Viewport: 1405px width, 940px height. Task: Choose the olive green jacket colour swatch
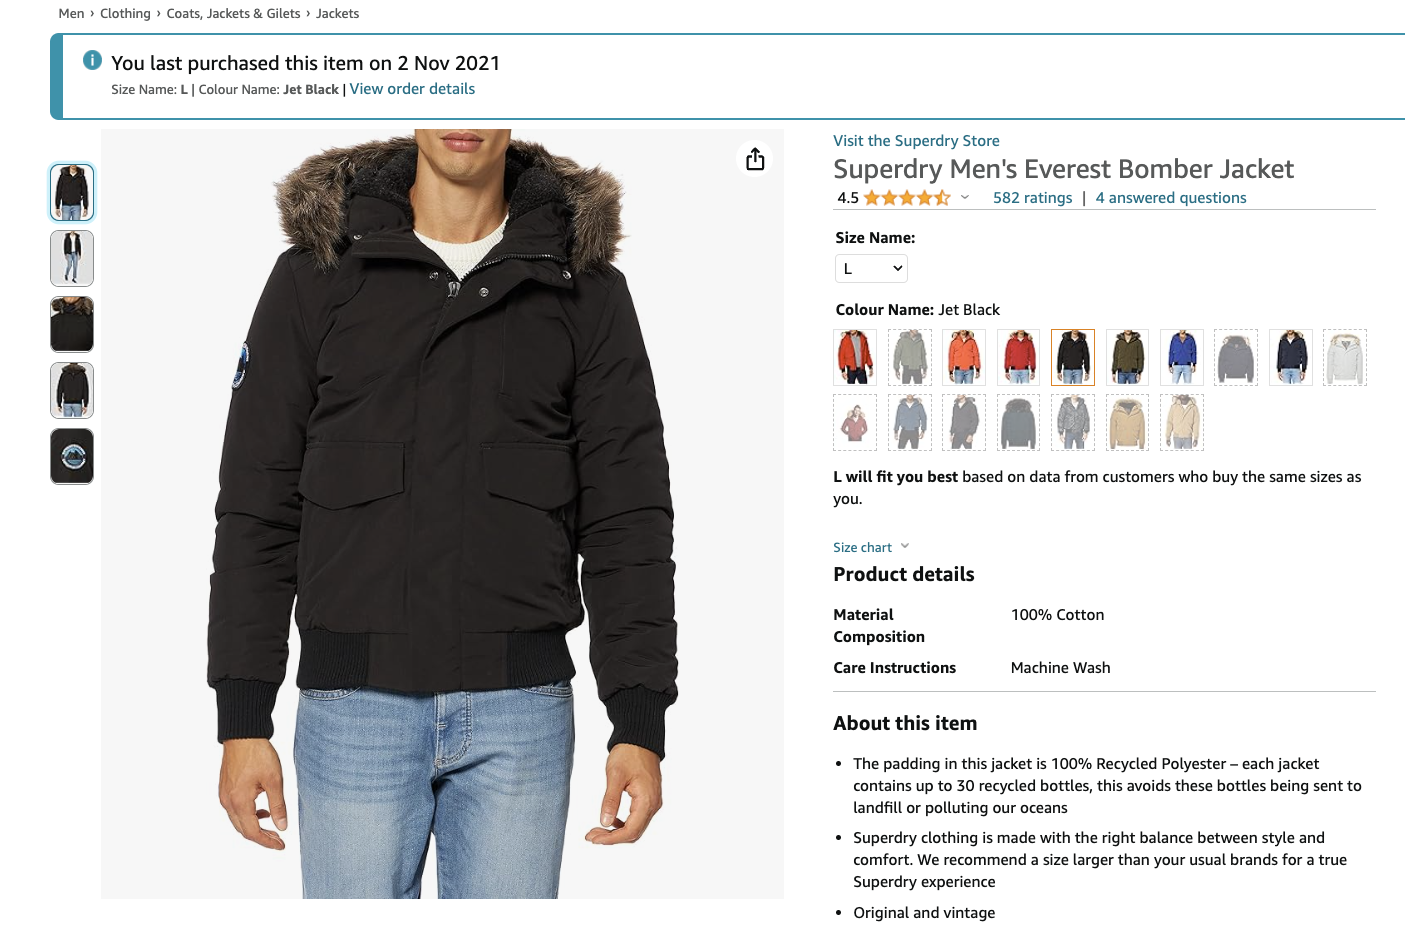[1127, 357]
